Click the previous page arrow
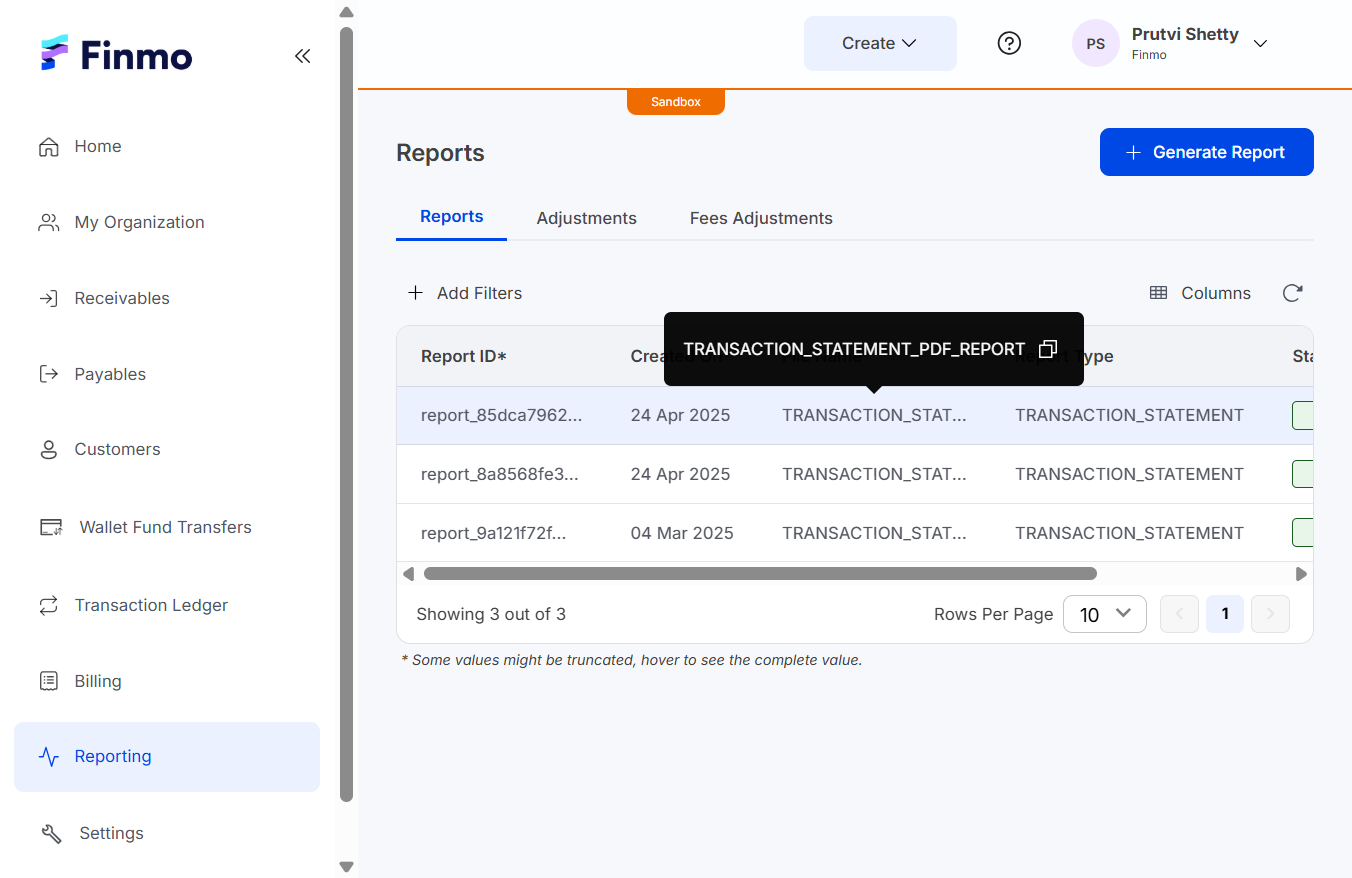This screenshot has height=878, width=1352. coord(1179,614)
